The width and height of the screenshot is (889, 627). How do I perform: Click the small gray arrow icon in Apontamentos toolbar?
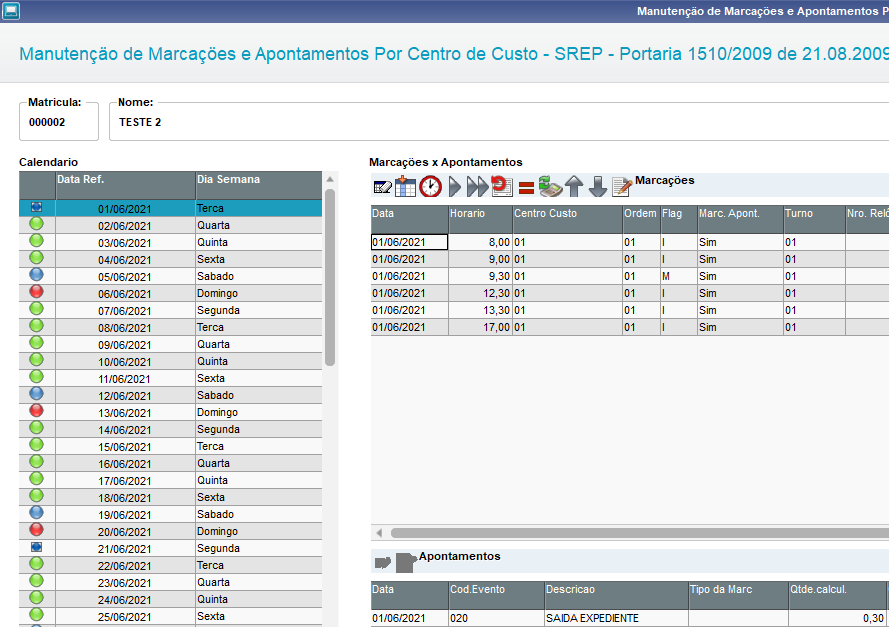click(x=383, y=562)
